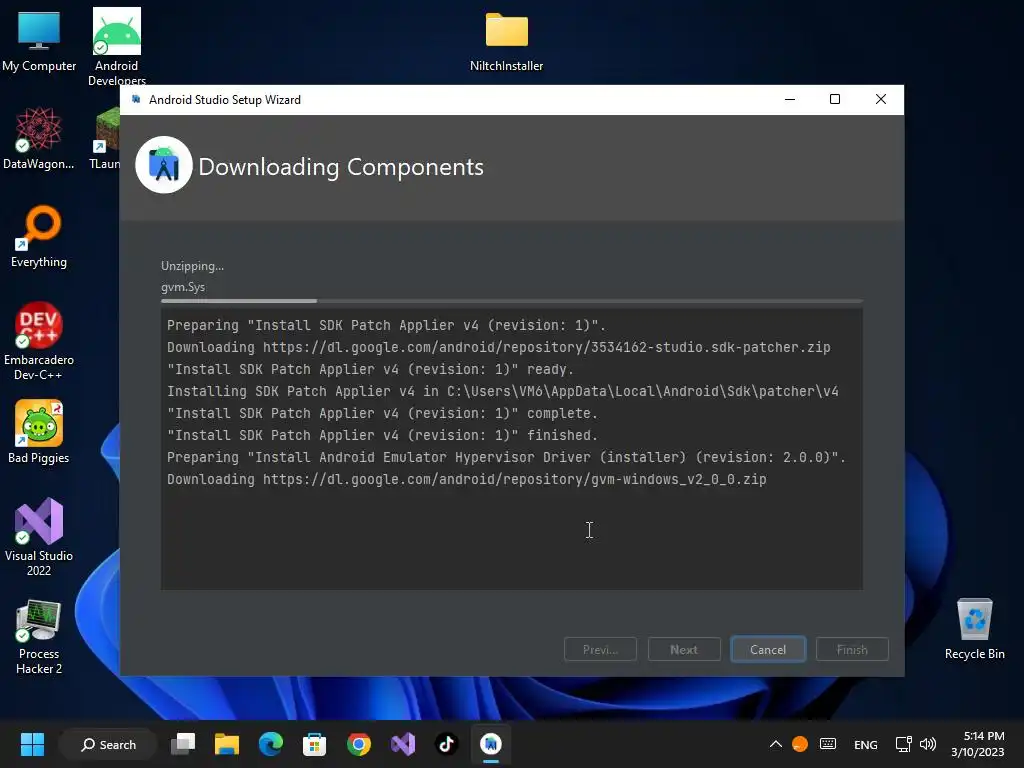Click the taskbar Search box

pyautogui.click(x=108, y=744)
